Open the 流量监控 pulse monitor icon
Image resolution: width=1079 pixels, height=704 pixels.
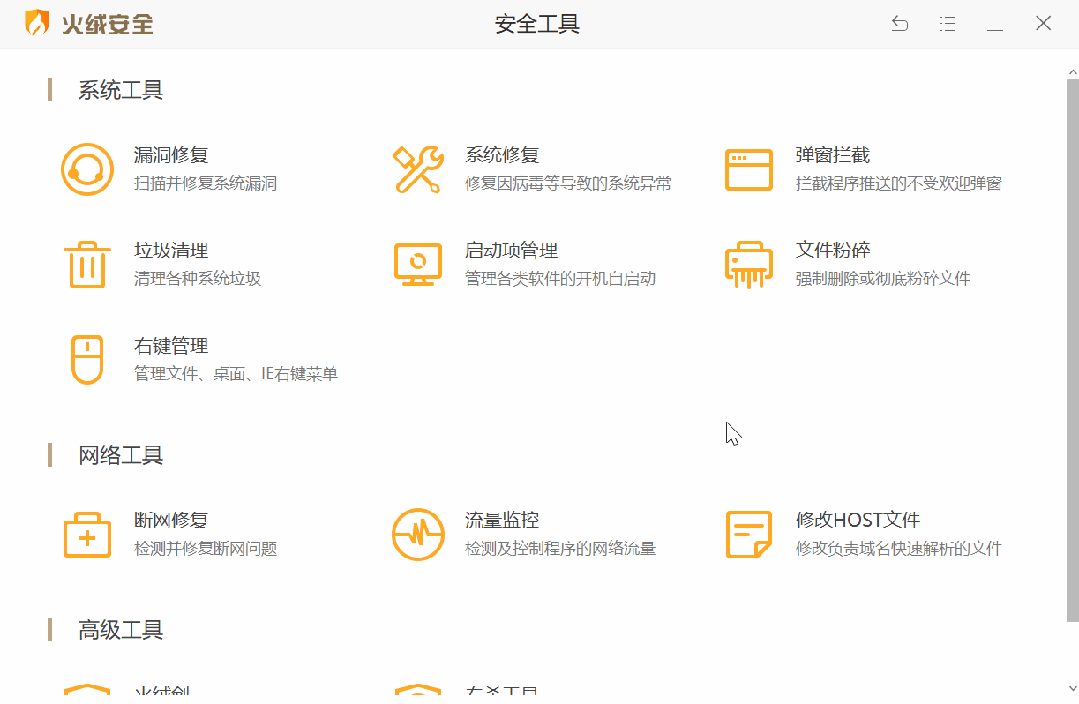[418, 535]
